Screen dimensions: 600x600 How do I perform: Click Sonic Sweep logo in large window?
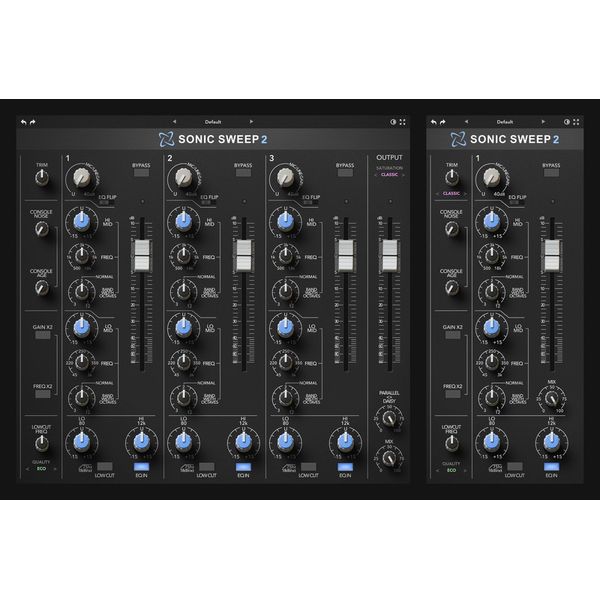coord(166,139)
